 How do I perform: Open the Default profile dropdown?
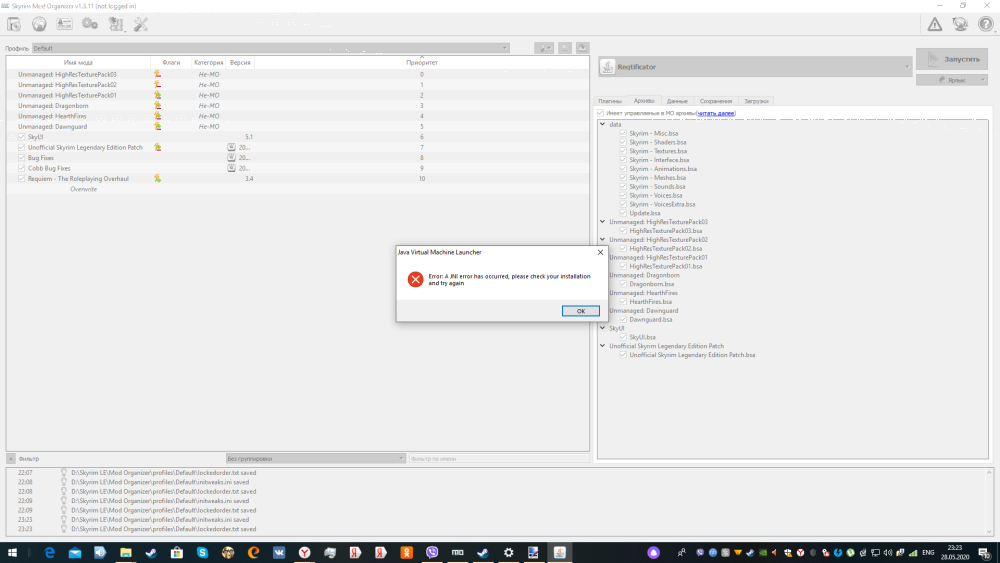tap(270, 48)
